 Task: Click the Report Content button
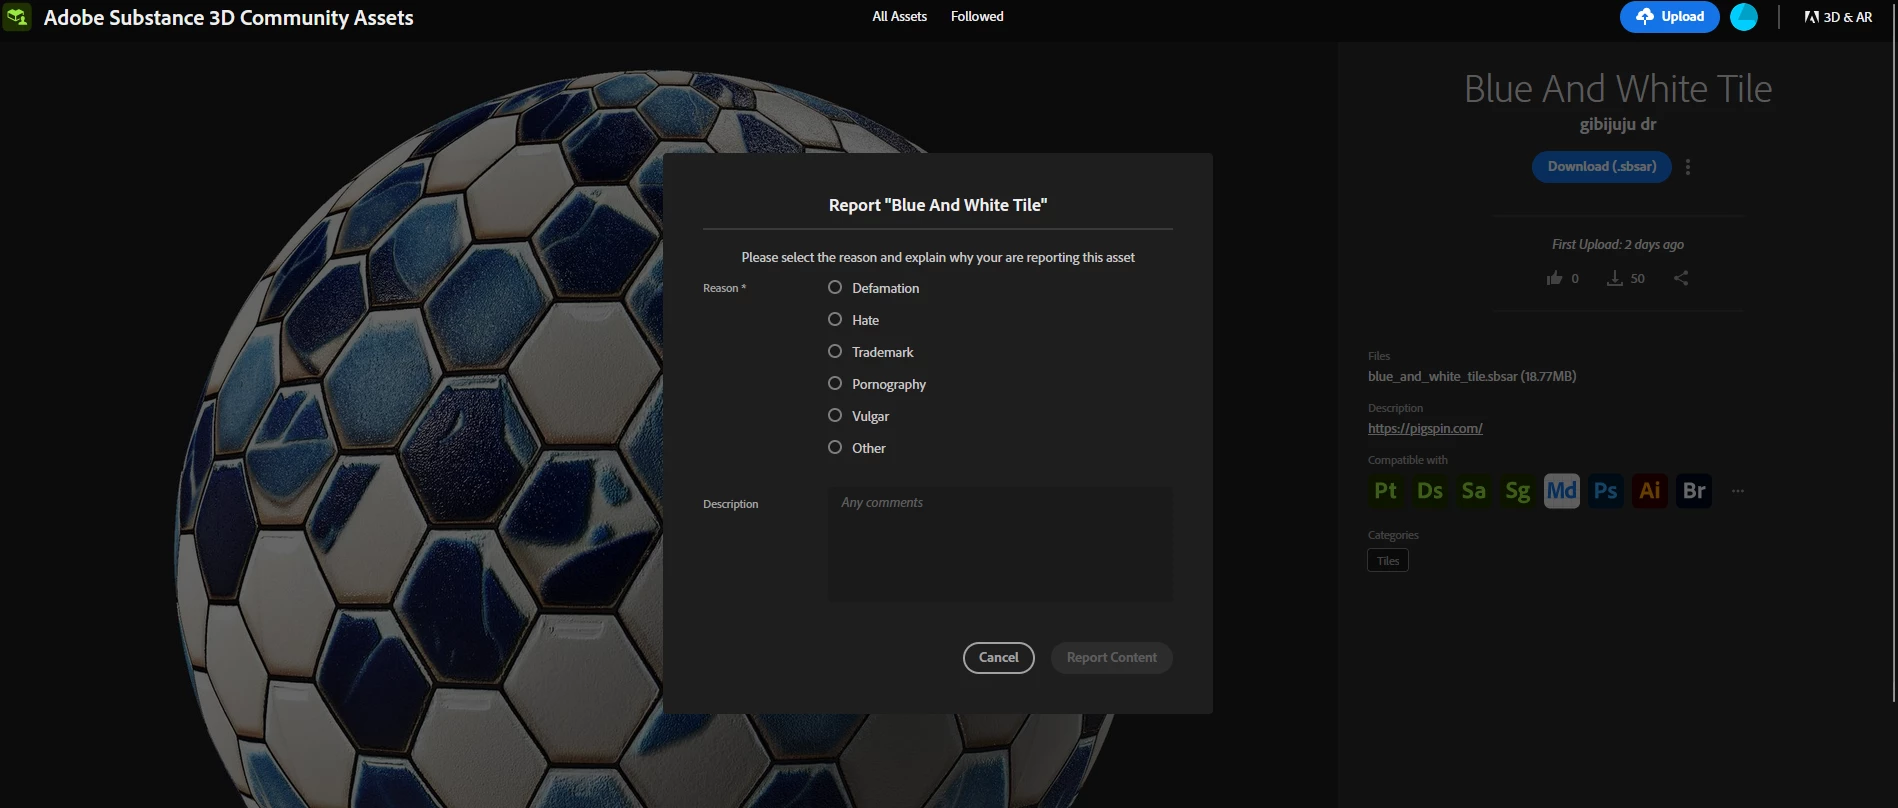1111,658
